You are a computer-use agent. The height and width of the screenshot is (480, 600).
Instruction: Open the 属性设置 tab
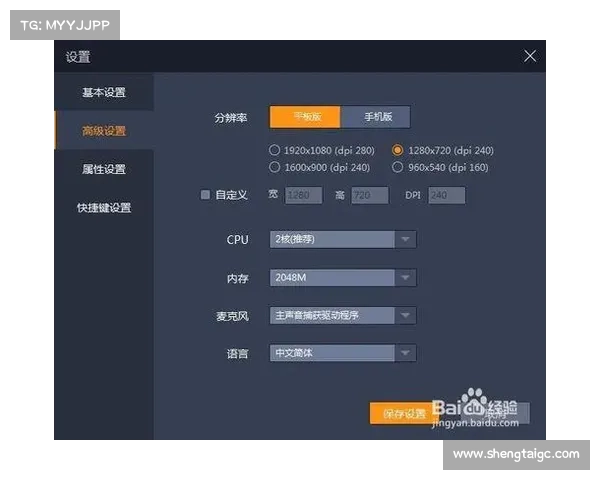pyautogui.click(x=104, y=169)
